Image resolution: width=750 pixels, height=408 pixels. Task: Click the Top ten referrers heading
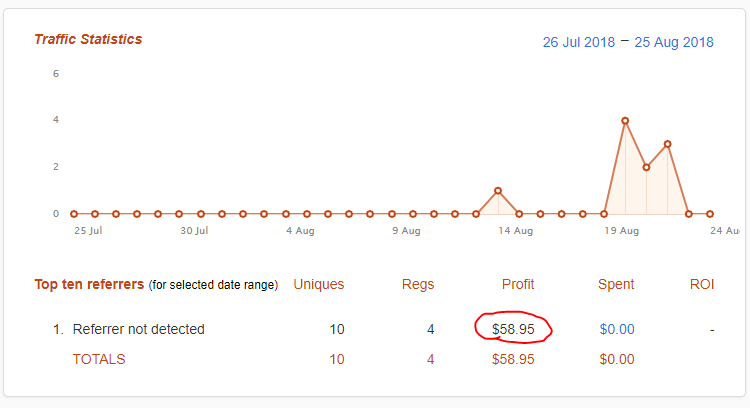pos(89,285)
